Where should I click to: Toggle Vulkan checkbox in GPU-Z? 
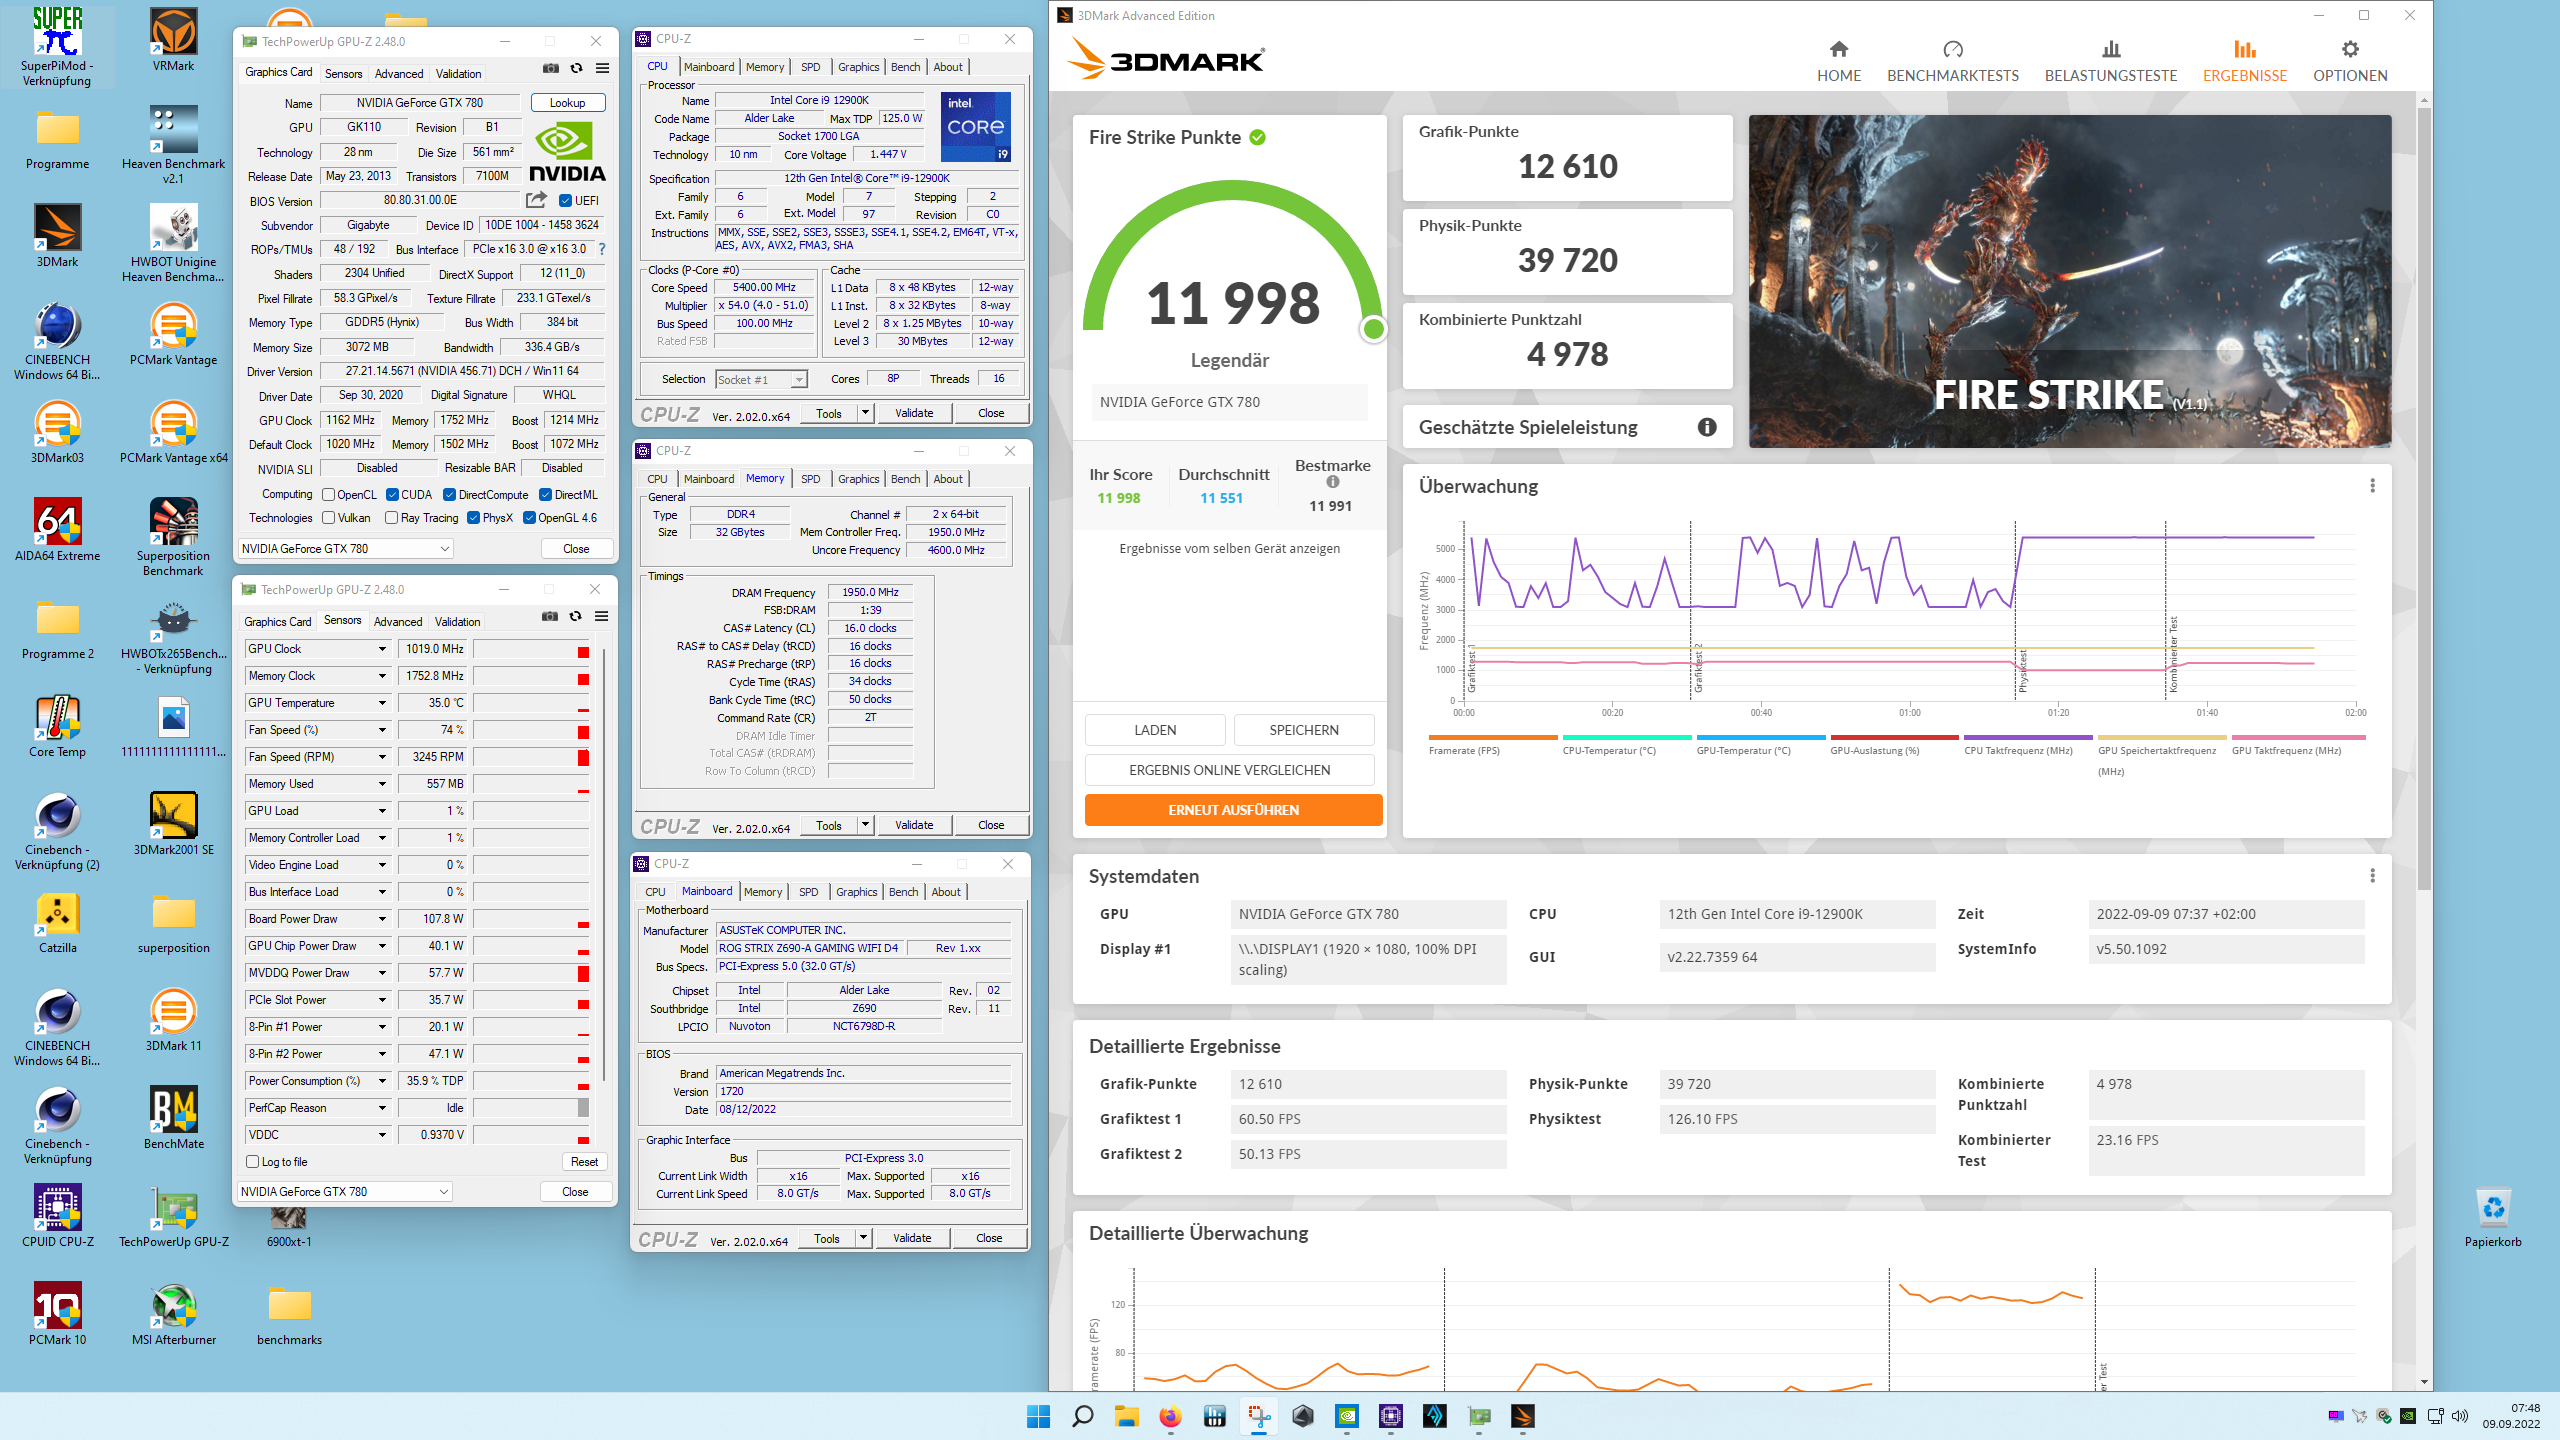click(328, 517)
